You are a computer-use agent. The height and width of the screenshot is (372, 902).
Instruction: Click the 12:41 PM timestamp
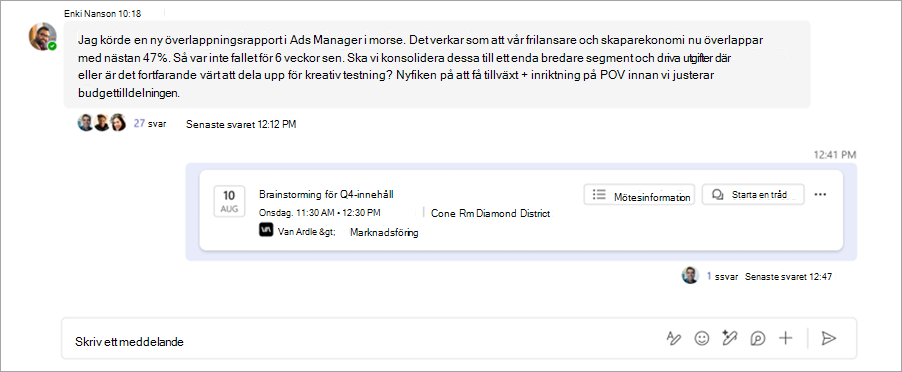coord(834,155)
